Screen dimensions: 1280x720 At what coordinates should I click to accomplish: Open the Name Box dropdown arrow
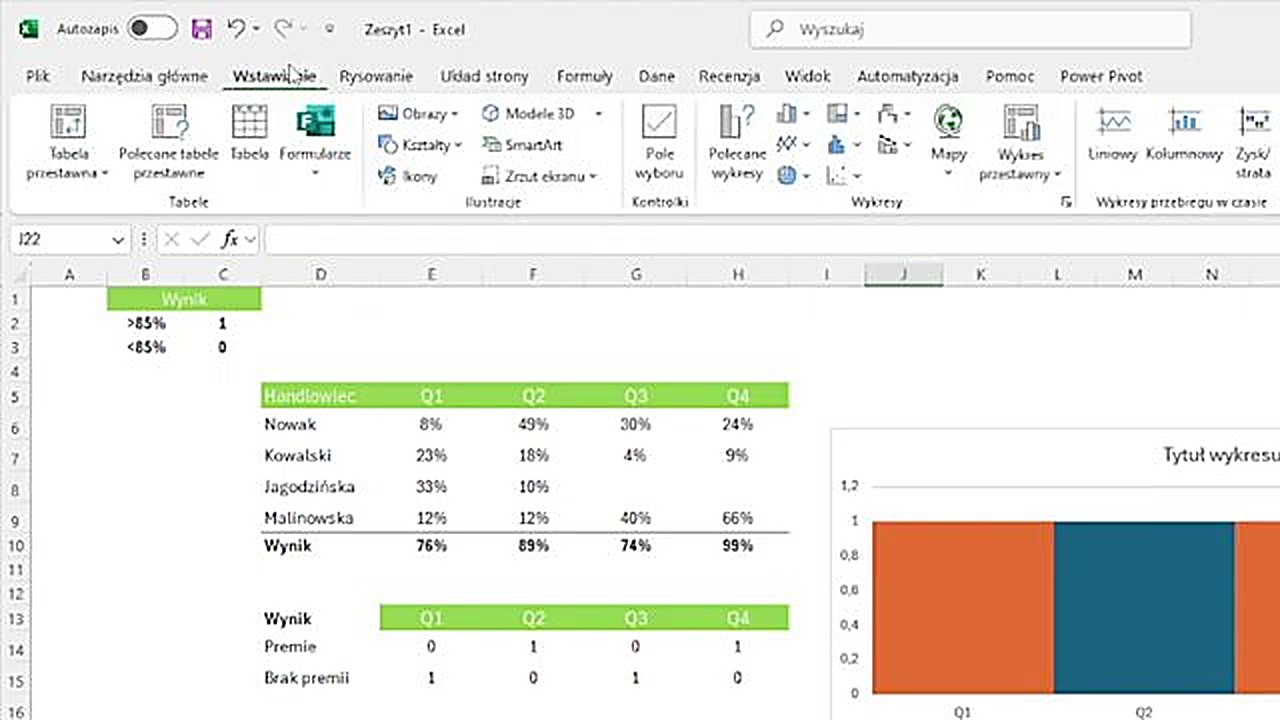pyautogui.click(x=118, y=240)
